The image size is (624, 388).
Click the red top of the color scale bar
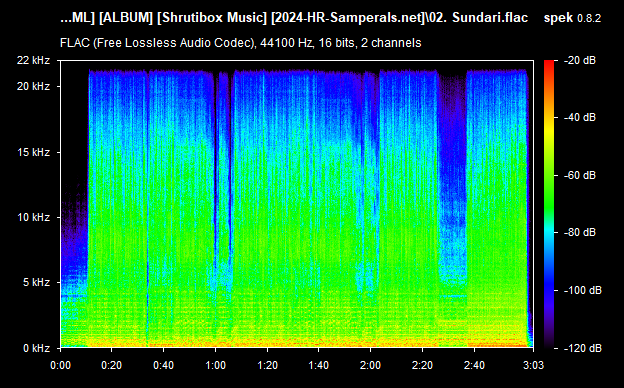[x=549, y=64]
